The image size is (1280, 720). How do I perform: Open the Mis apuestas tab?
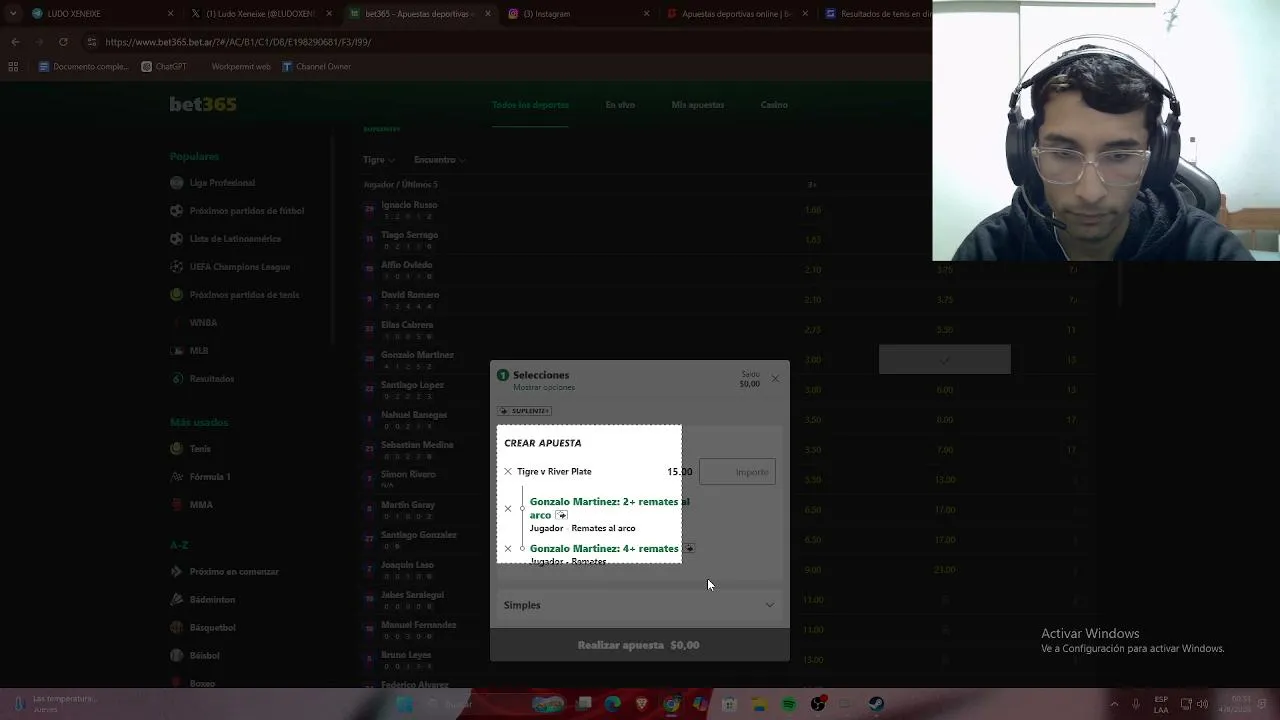coord(698,105)
